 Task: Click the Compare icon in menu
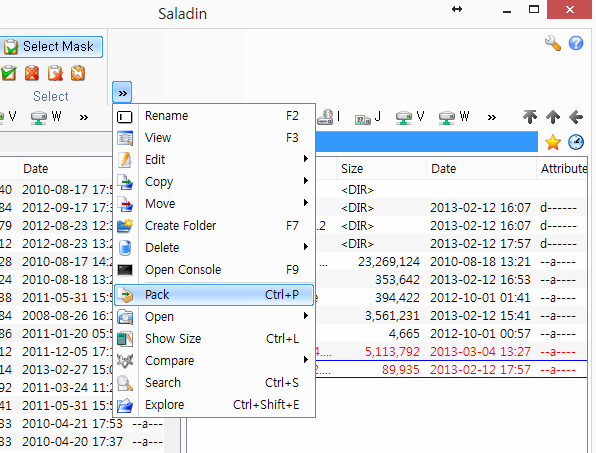pos(125,361)
